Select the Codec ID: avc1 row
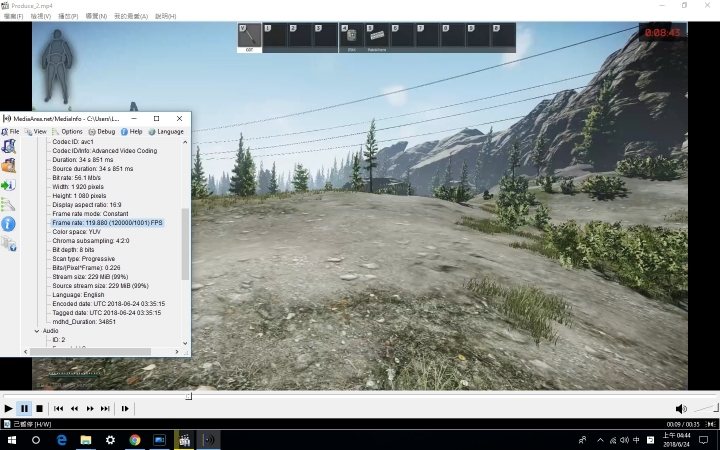This screenshot has width=720, height=450. (x=73, y=142)
